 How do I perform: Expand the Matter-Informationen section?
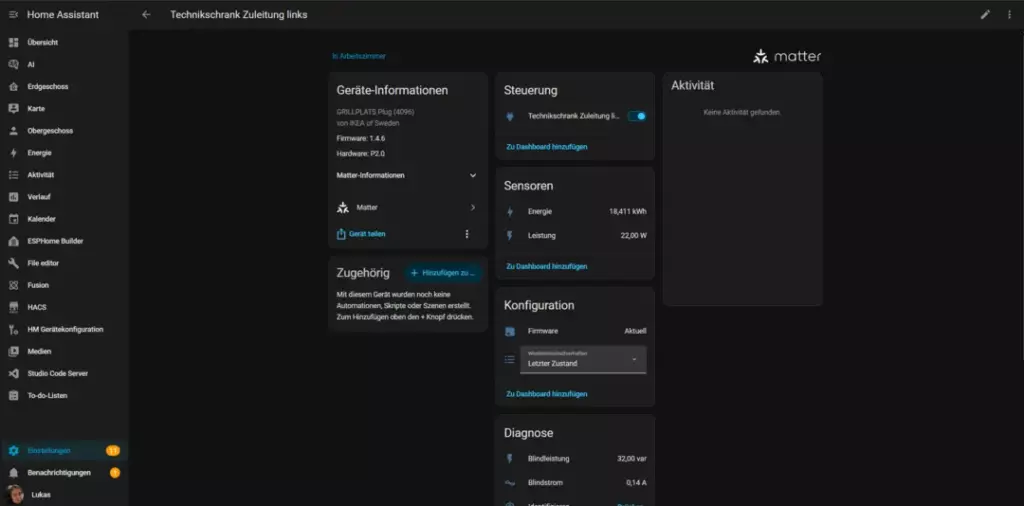(x=407, y=176)
